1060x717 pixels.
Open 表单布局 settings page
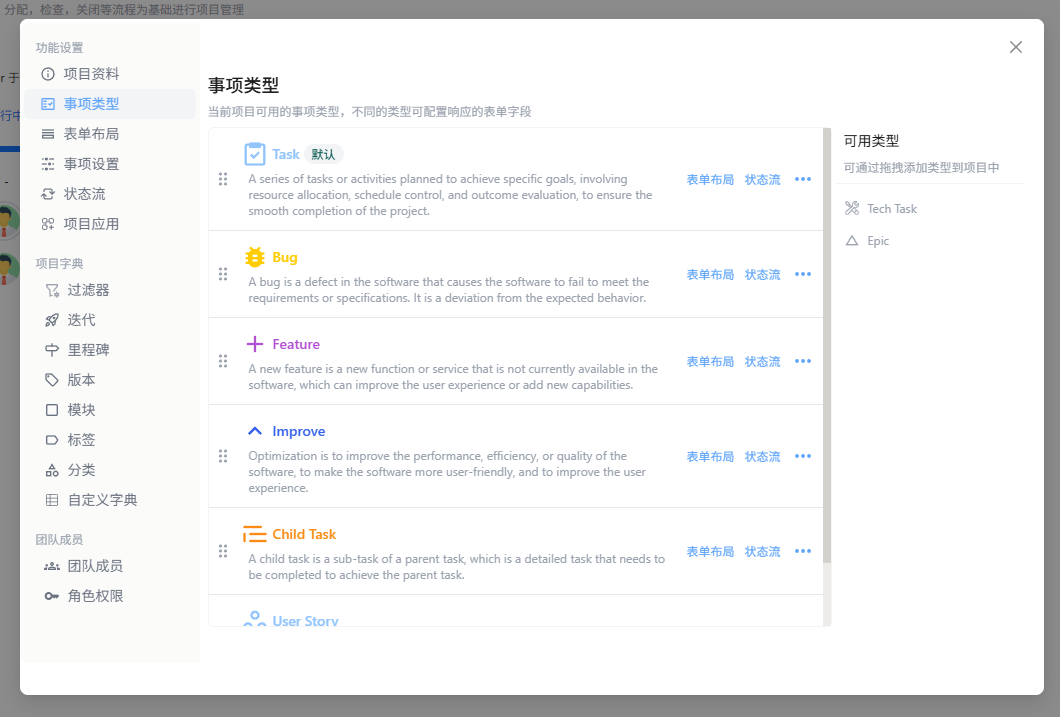tap(110, 134)
